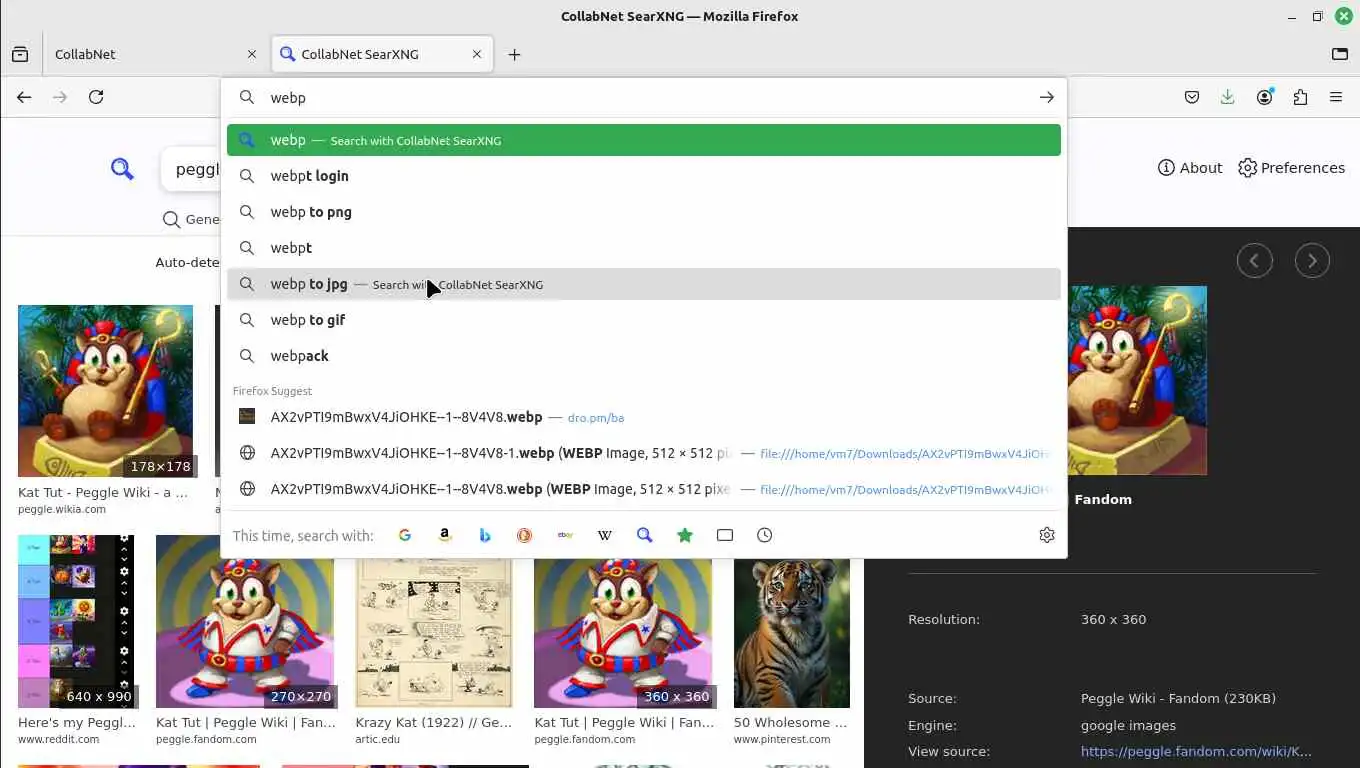
Task: Open peggle.fandom.com view source link
Action: point(1196,751)
